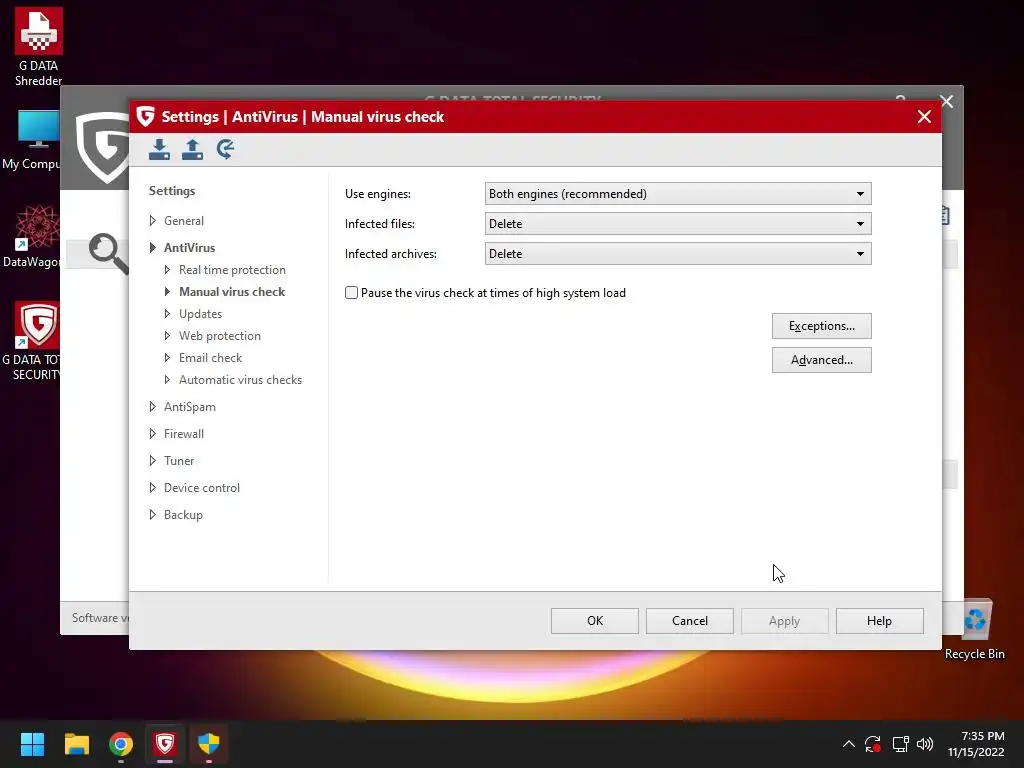Click the reset settings arrow icon
The width and height of the screenshot is (1024, 768).
coord(225,150)
